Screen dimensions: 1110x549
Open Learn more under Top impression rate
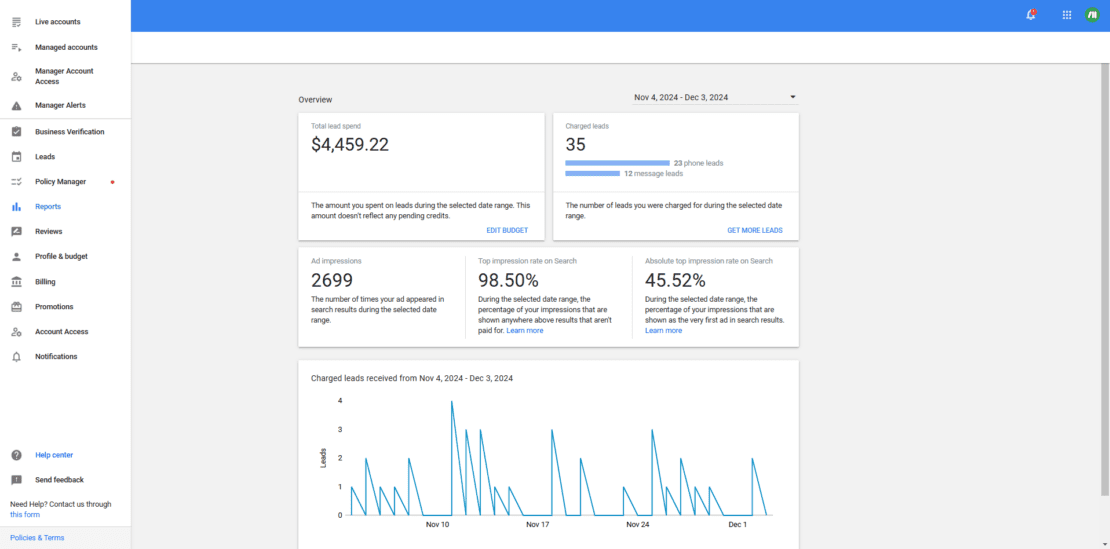pos(525,331)
